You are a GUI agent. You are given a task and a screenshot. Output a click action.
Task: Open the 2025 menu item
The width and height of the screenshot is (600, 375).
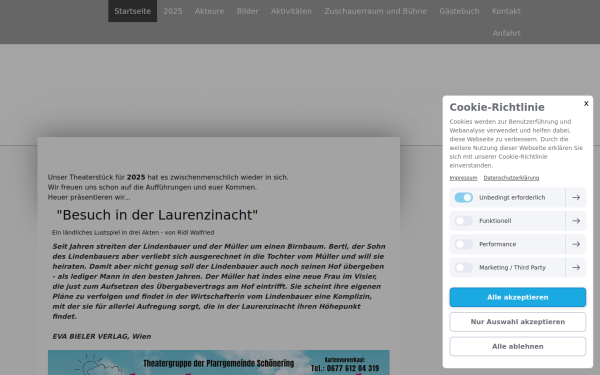[173, 11]
